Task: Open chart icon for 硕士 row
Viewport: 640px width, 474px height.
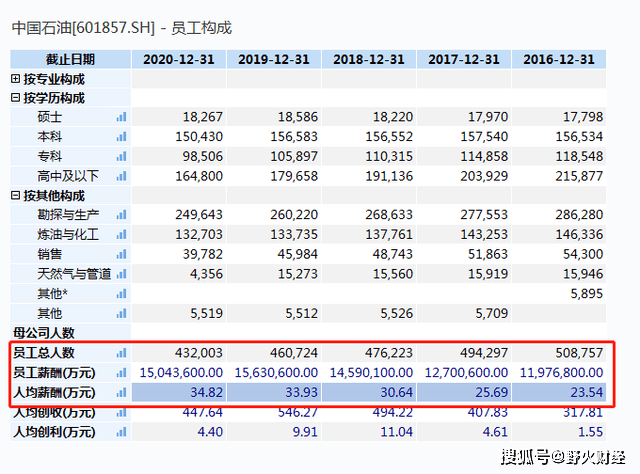Action: pos(121,118)
